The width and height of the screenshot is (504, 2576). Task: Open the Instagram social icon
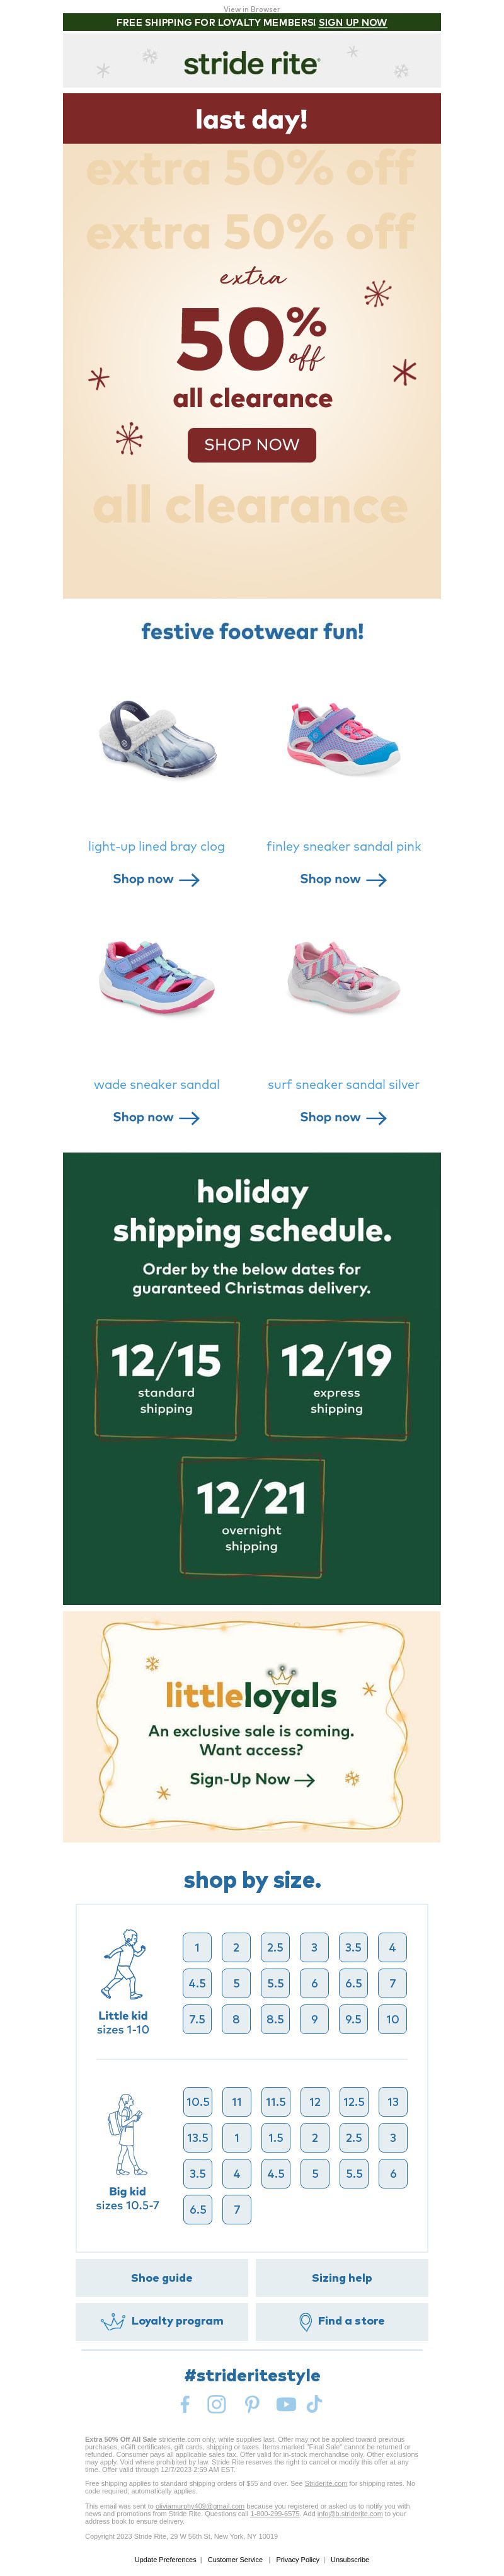(216, 2403)
